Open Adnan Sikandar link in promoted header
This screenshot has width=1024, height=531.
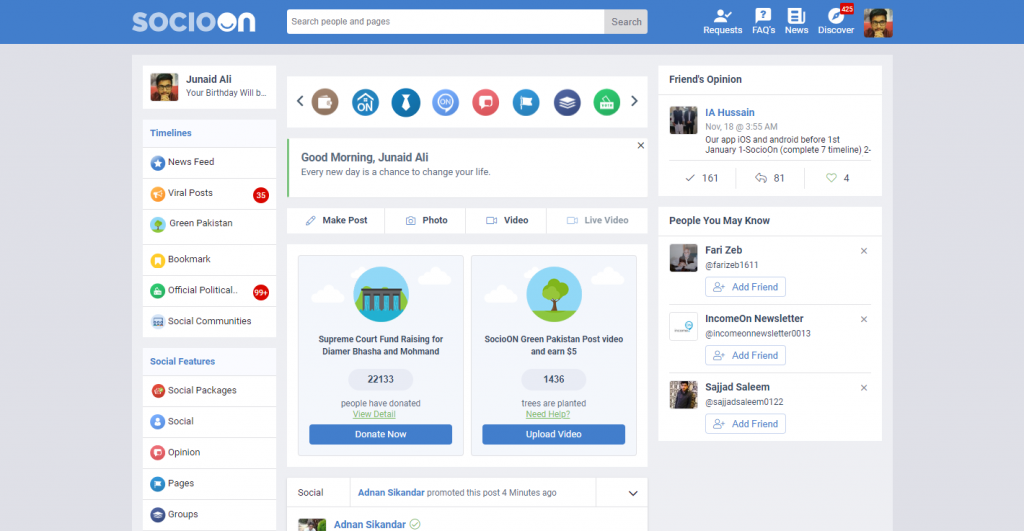[x=391, y=492]
